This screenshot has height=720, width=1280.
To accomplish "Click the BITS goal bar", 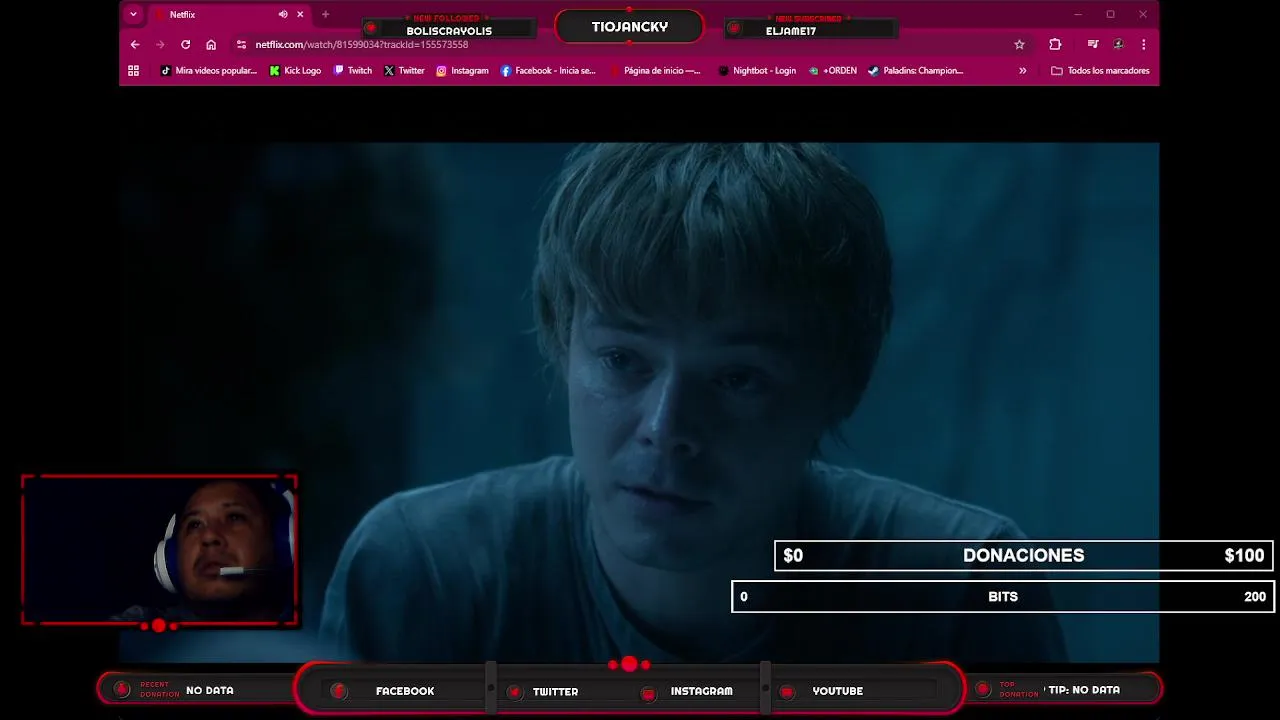I will [1003, 596].
